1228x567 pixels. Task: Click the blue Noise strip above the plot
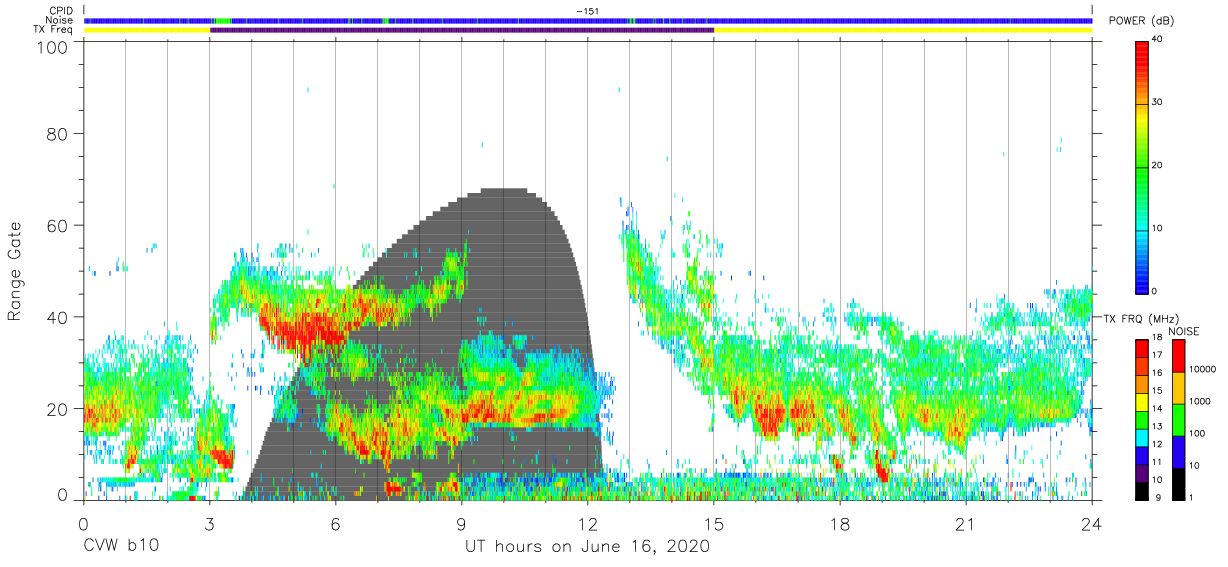tap(588, 20)
